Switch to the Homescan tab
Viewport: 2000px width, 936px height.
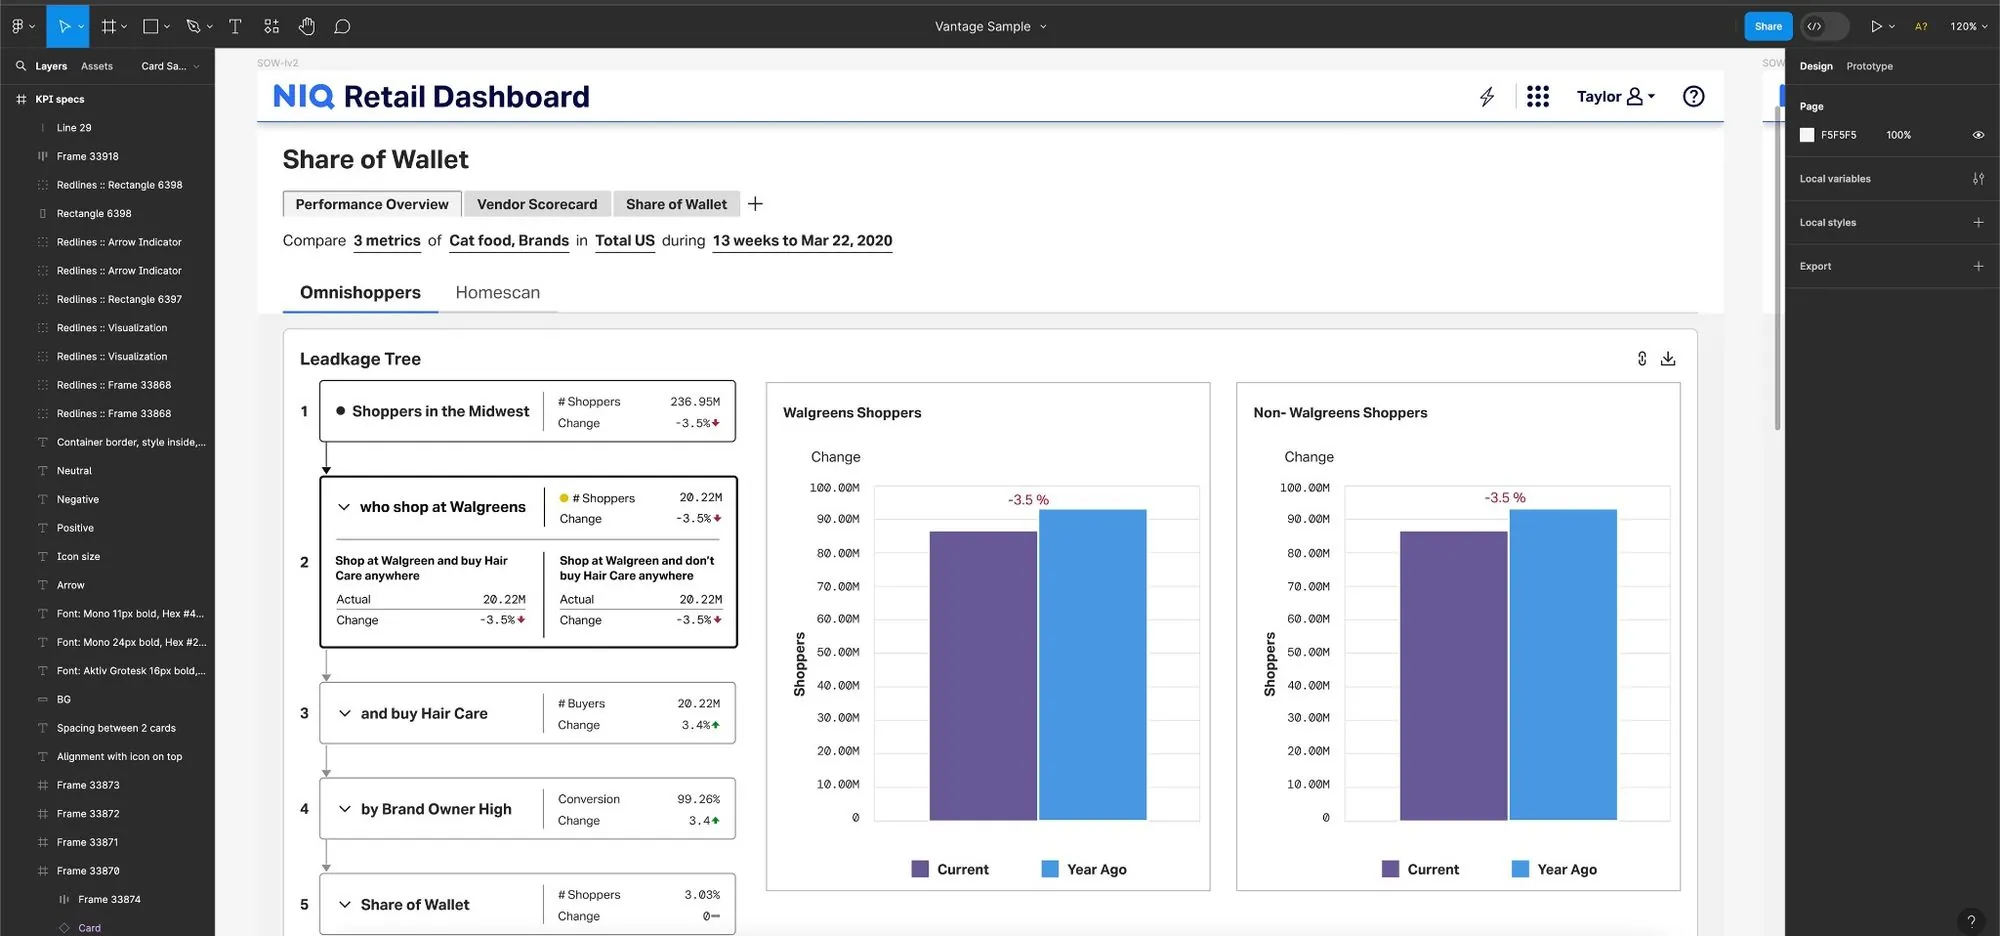498,292
